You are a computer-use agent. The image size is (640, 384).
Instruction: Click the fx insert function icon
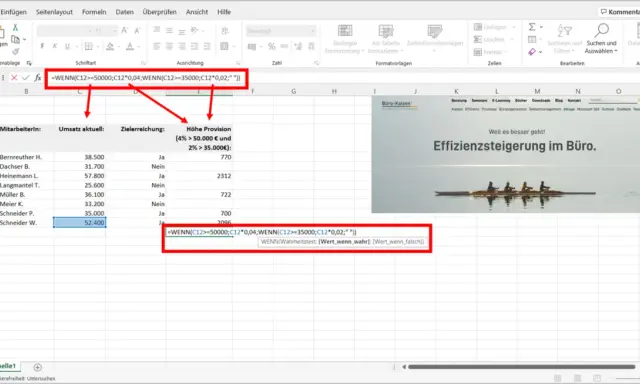pyautogui.click(x=38, y=78)
